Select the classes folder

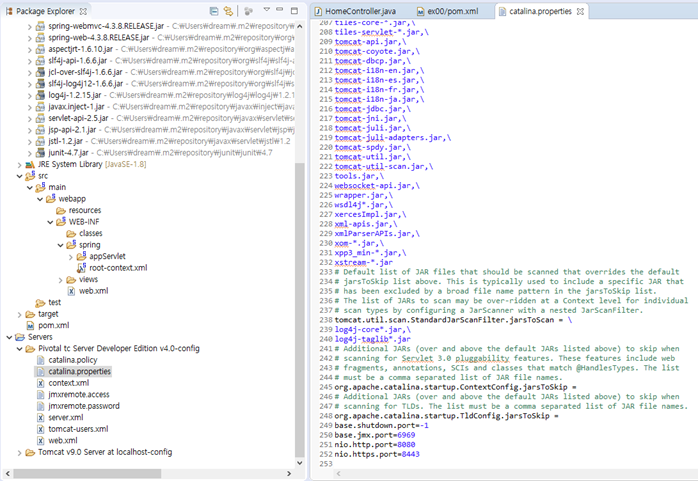pos(84,233)
